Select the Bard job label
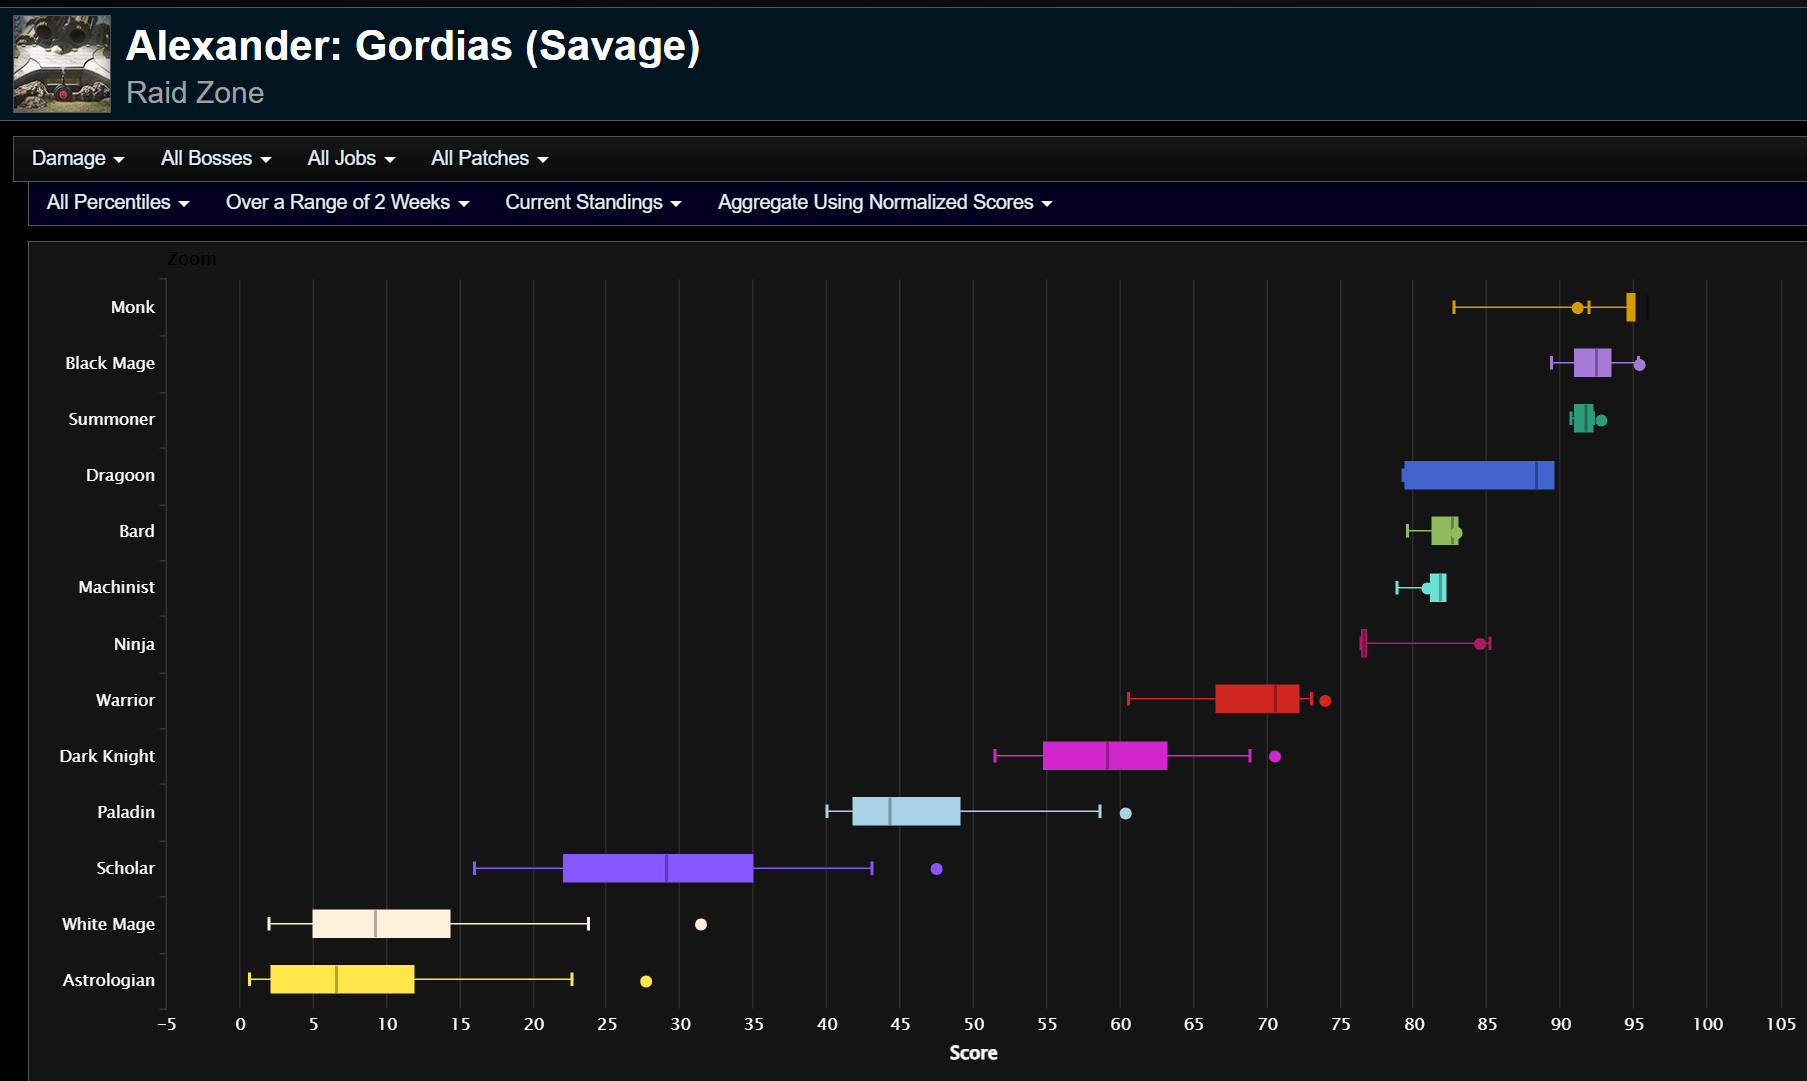 pos(137,531)
